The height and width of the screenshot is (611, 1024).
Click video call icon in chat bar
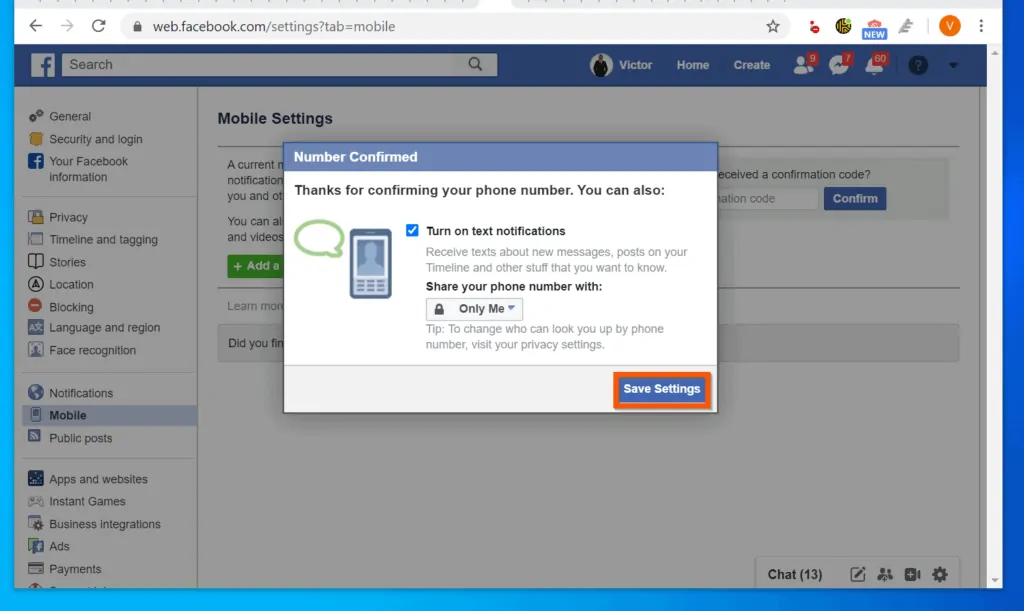pyautogui.click(x=912, y=574)
